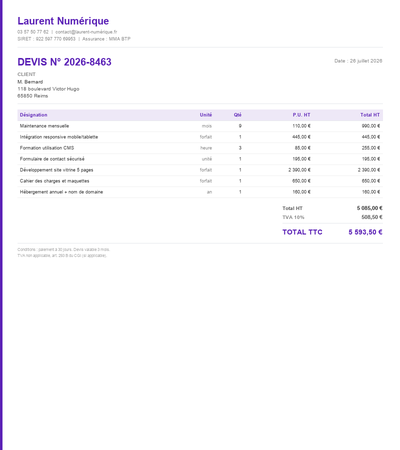The width and height of the screenshot is (400, 450).
Task: Click "Cahier des charges et maquettes" label
Action: click(x=54, y=181)
